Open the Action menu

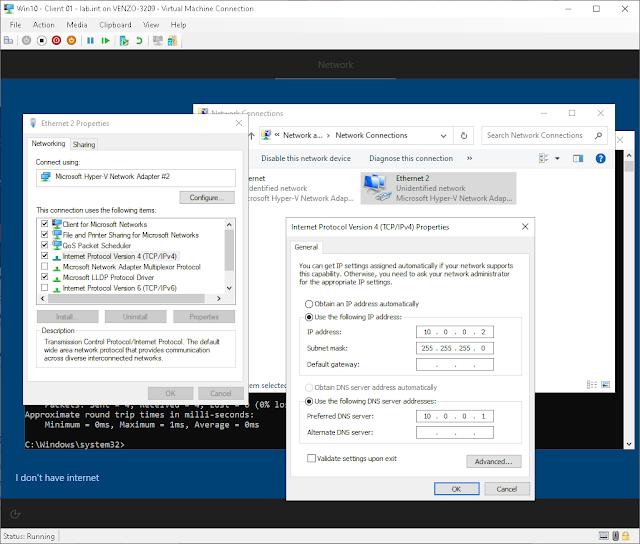pos(44,25)
